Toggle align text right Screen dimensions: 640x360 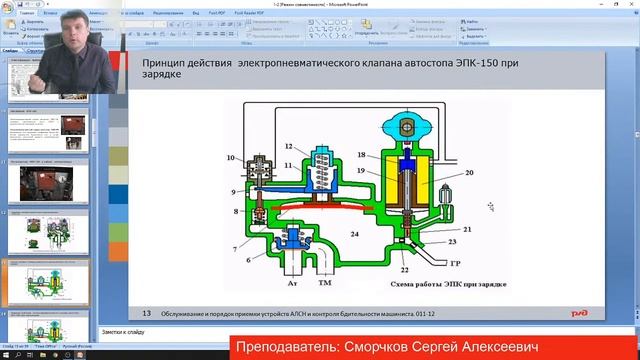(x=215, y=34)
